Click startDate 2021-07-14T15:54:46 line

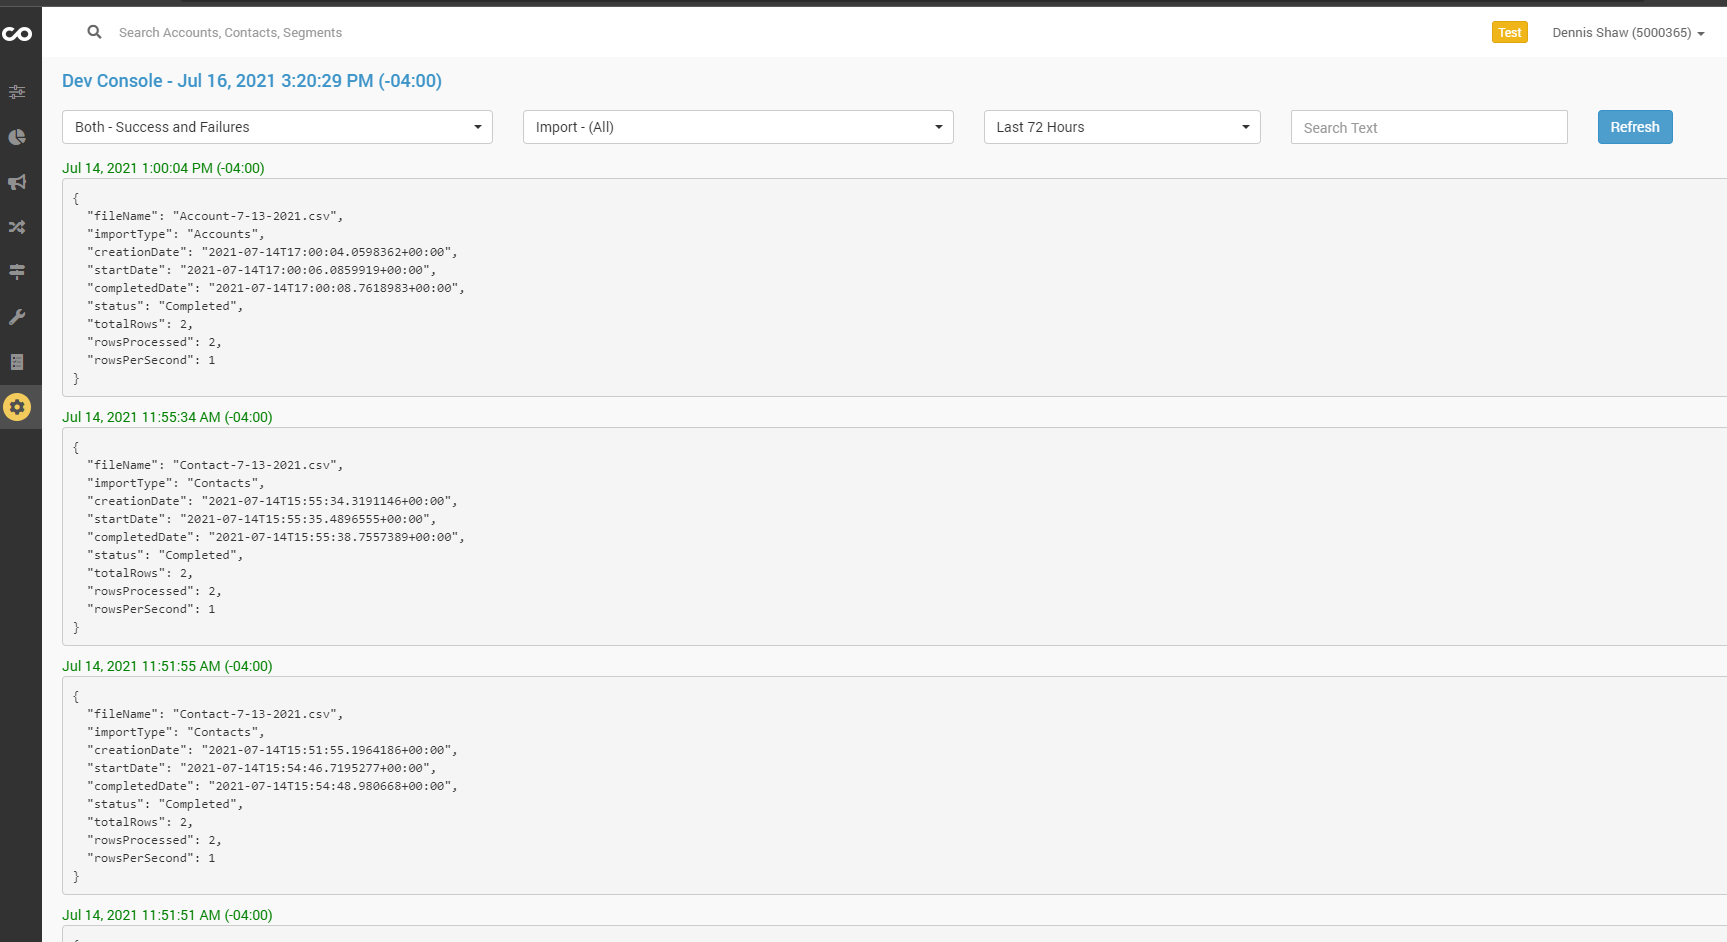pos(262,768)
